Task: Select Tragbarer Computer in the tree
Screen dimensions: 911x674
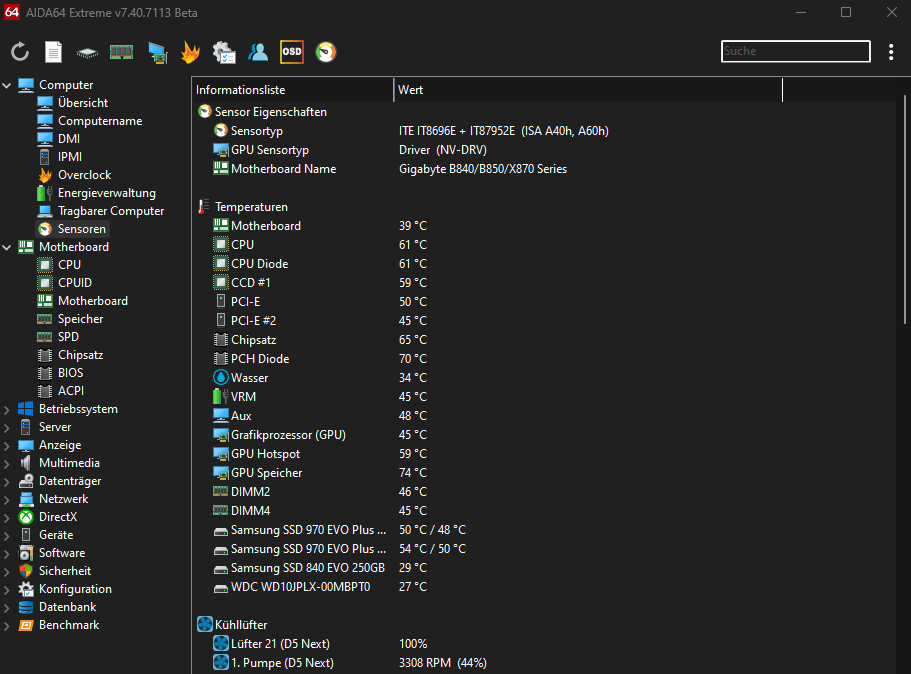Action: [x=101, y=211]
